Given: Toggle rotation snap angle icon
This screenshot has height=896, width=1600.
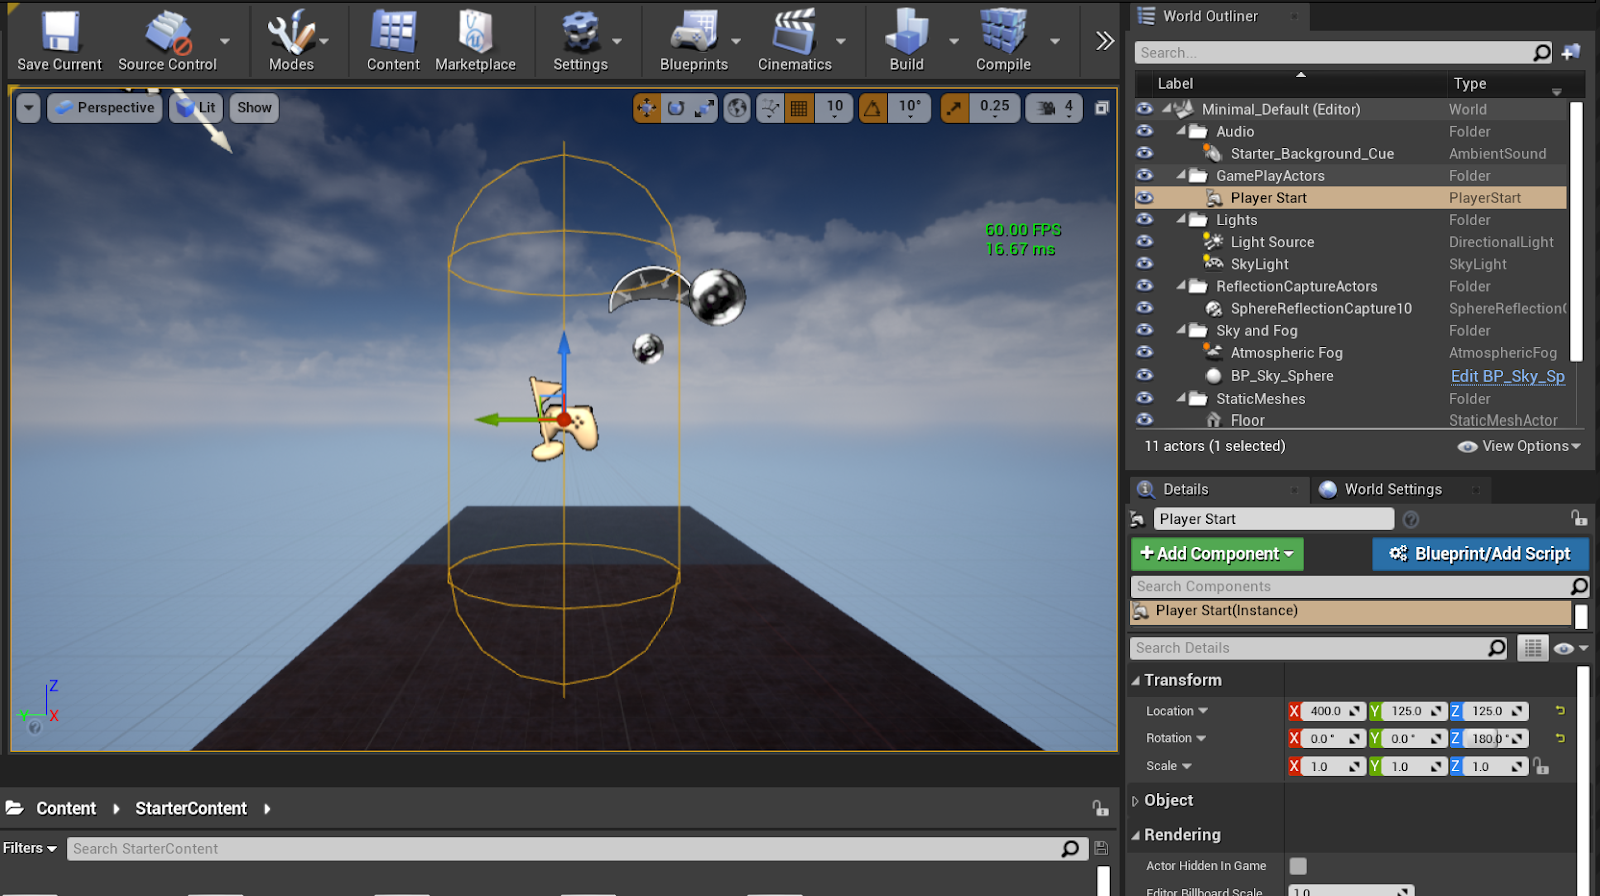Looking at the screenshot, I should [873, 108].
